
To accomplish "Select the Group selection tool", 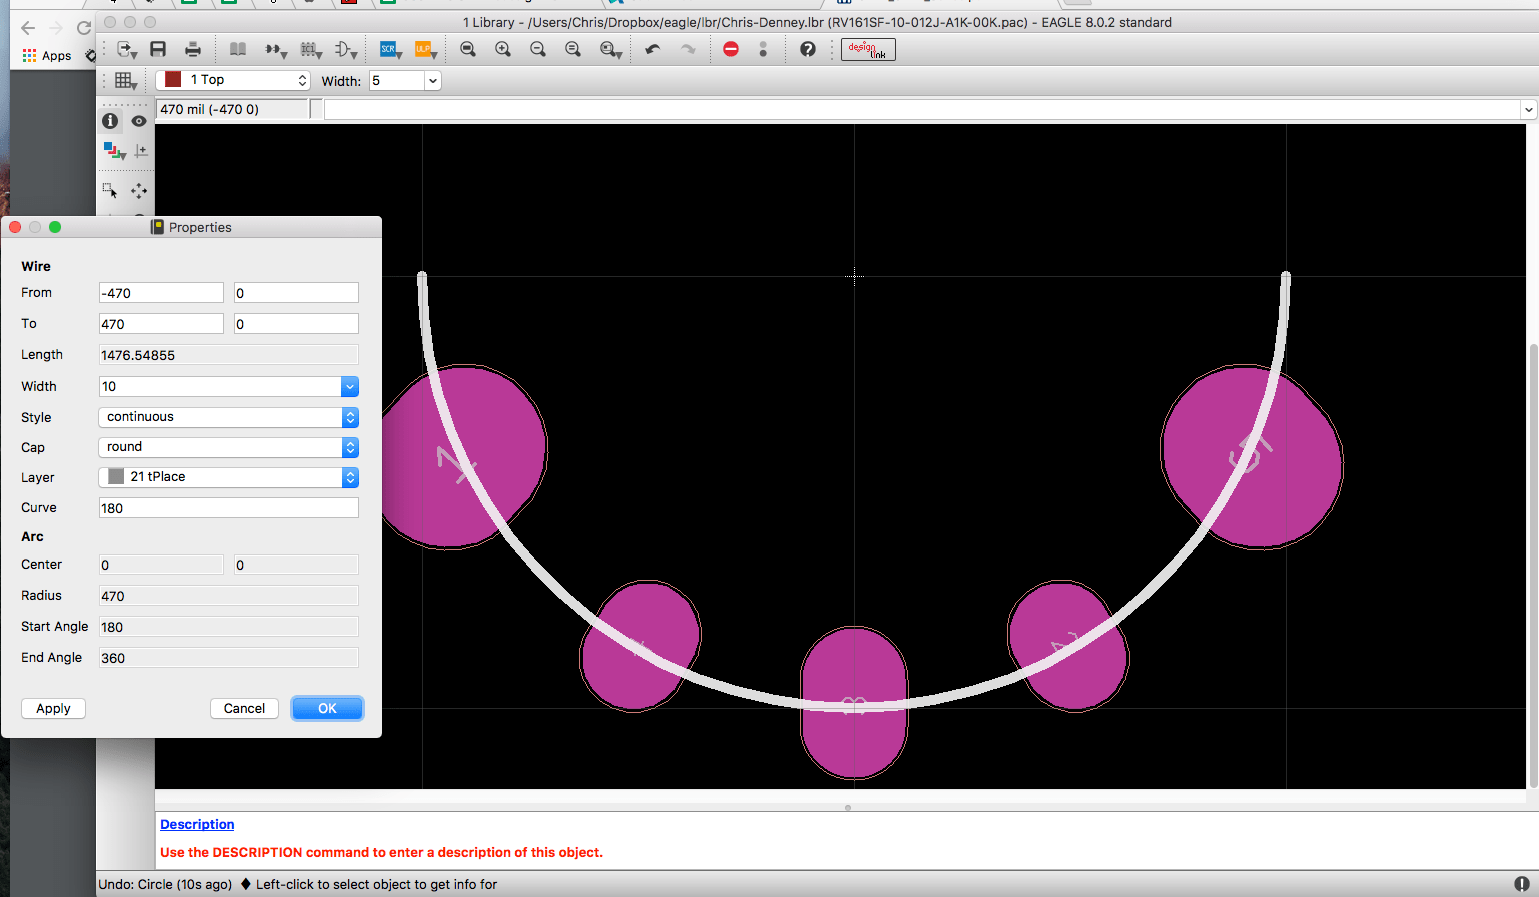I will point(110,191).
